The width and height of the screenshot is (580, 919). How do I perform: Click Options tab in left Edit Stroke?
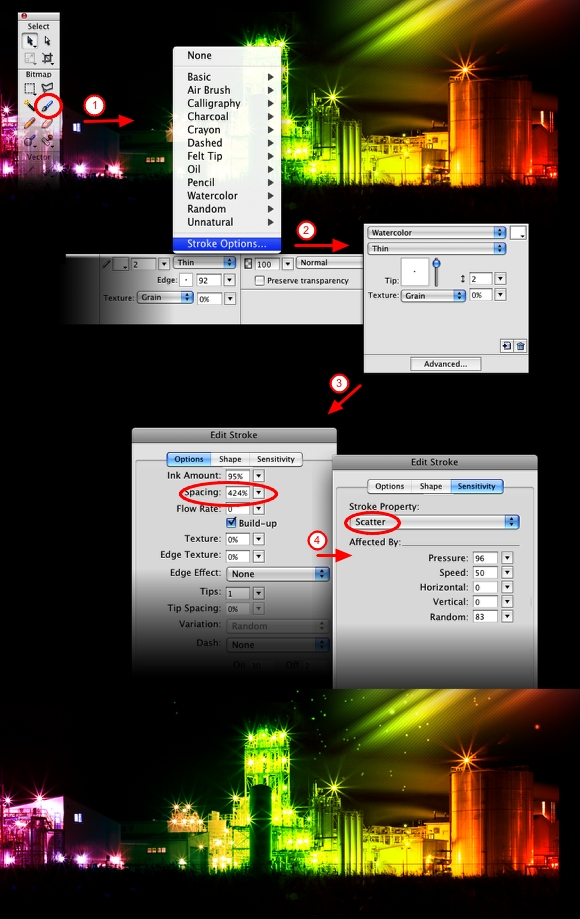[189, 460]
